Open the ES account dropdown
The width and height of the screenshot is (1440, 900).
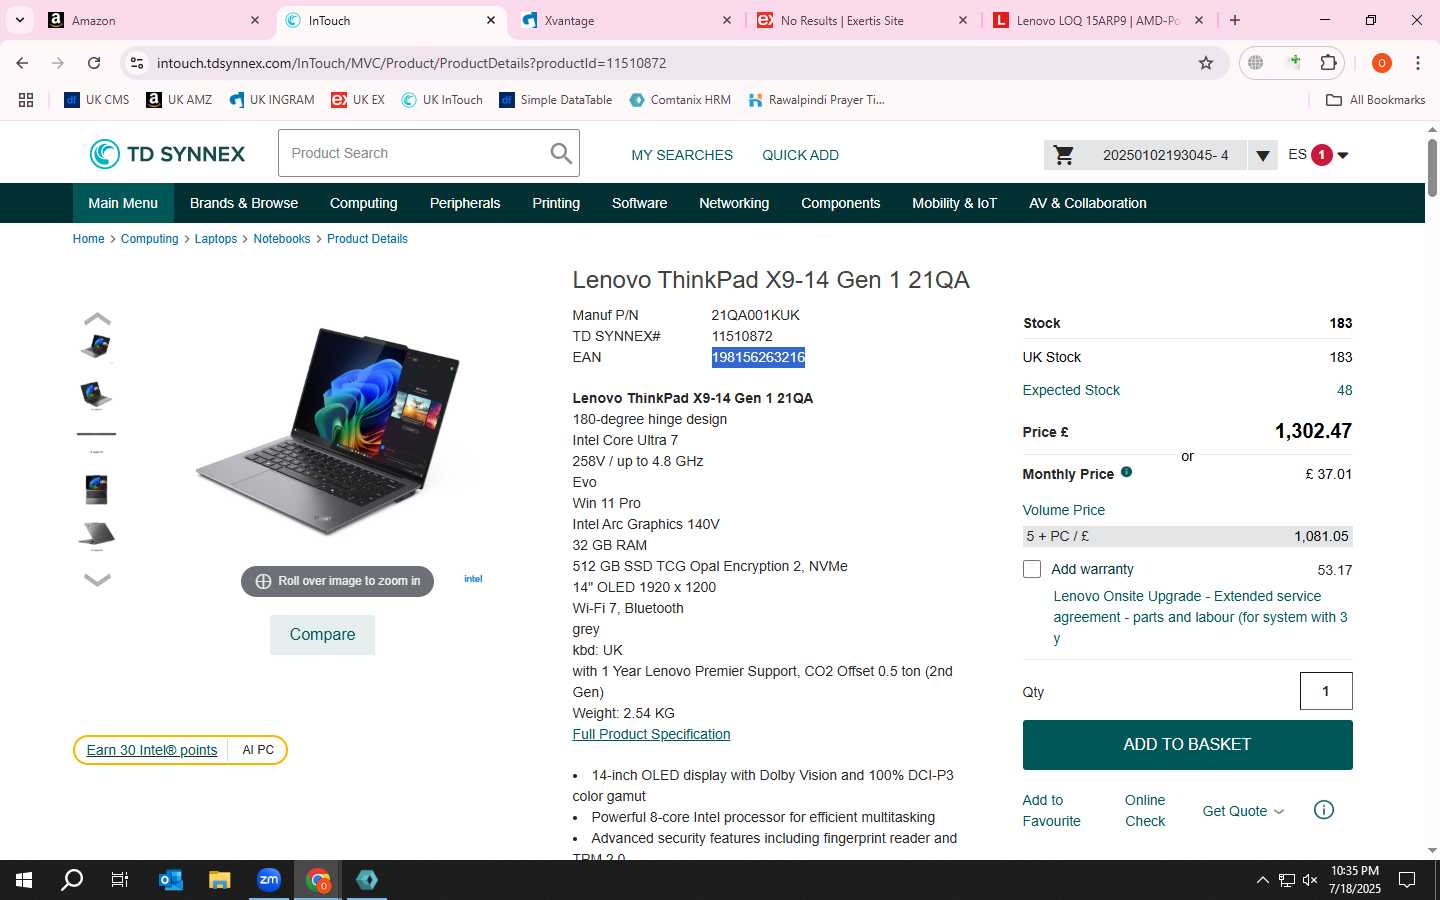1318,155
